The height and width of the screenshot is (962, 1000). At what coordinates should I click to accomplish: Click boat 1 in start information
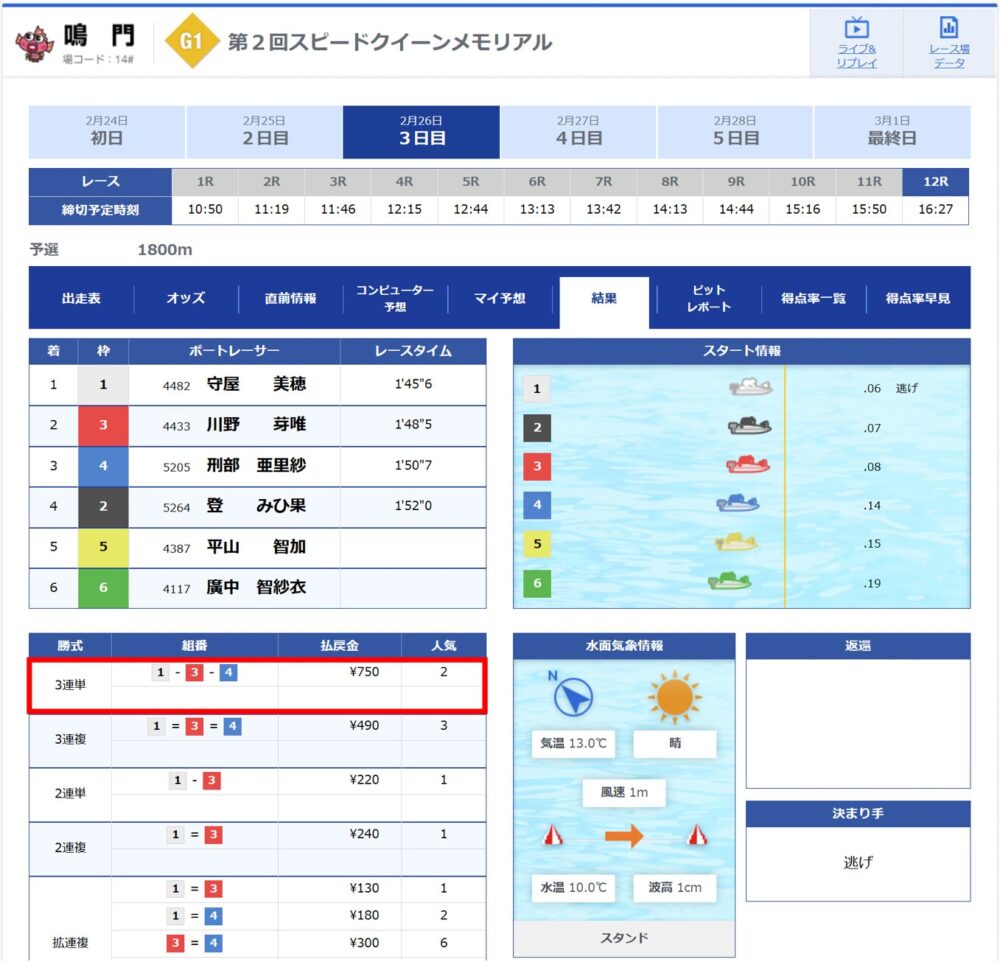(x=750, y=388)
